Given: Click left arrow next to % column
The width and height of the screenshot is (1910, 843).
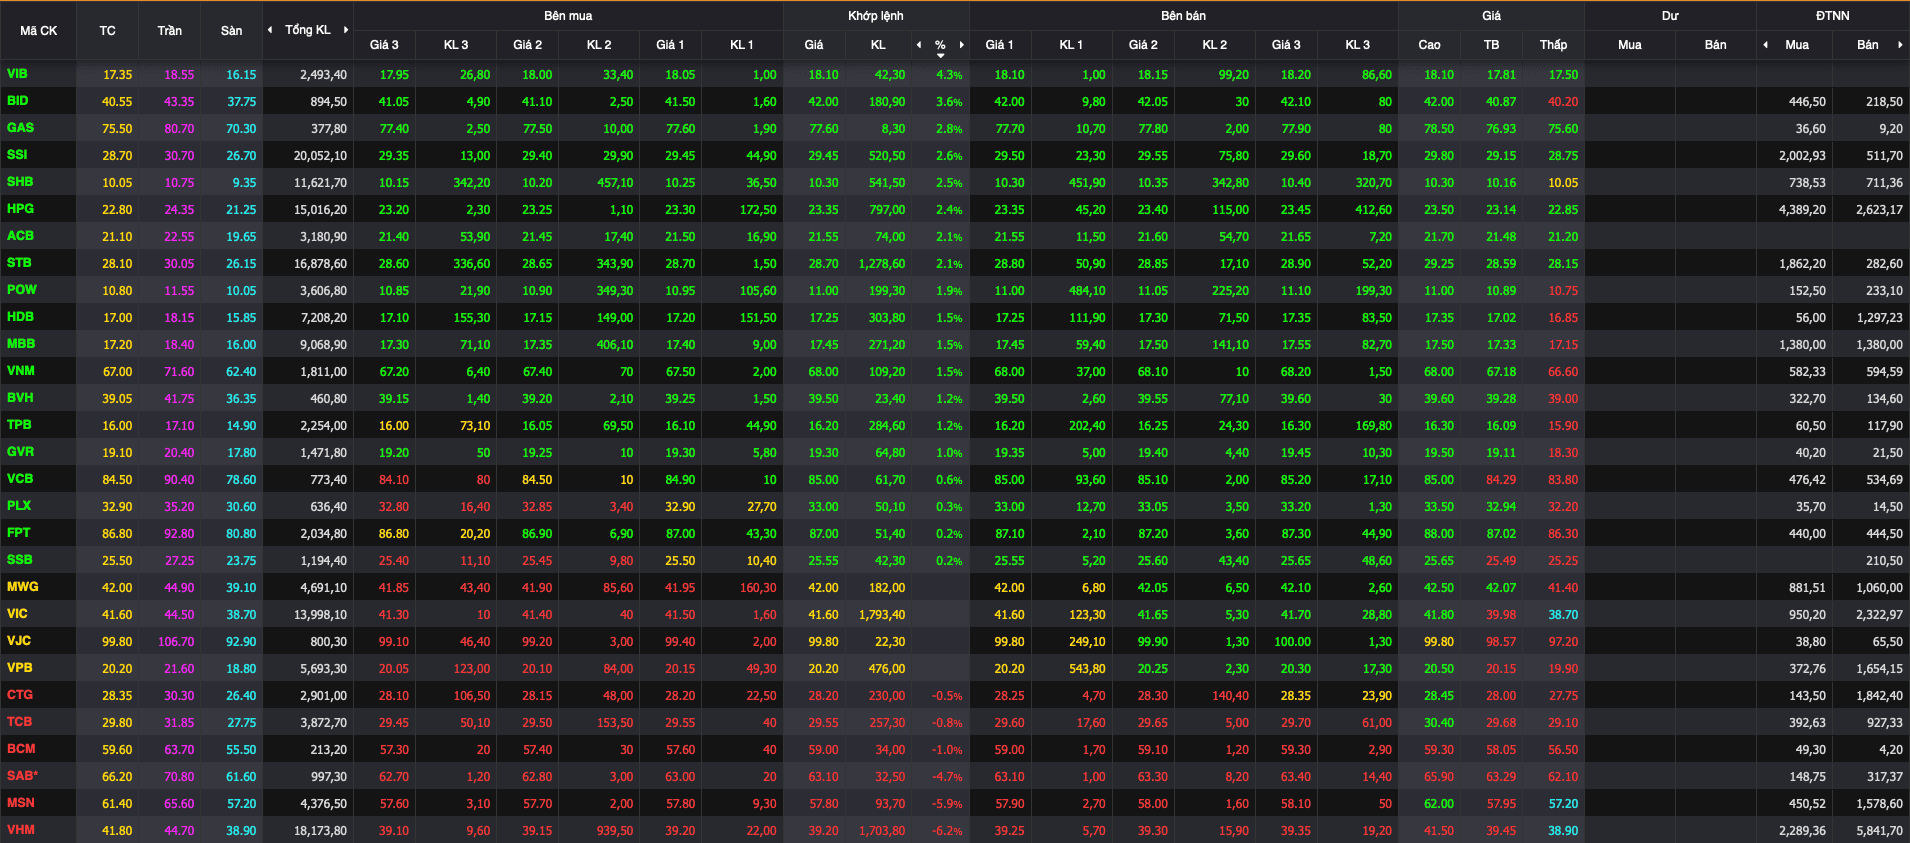Looking at the screenshot, I should tap(919, 45).
